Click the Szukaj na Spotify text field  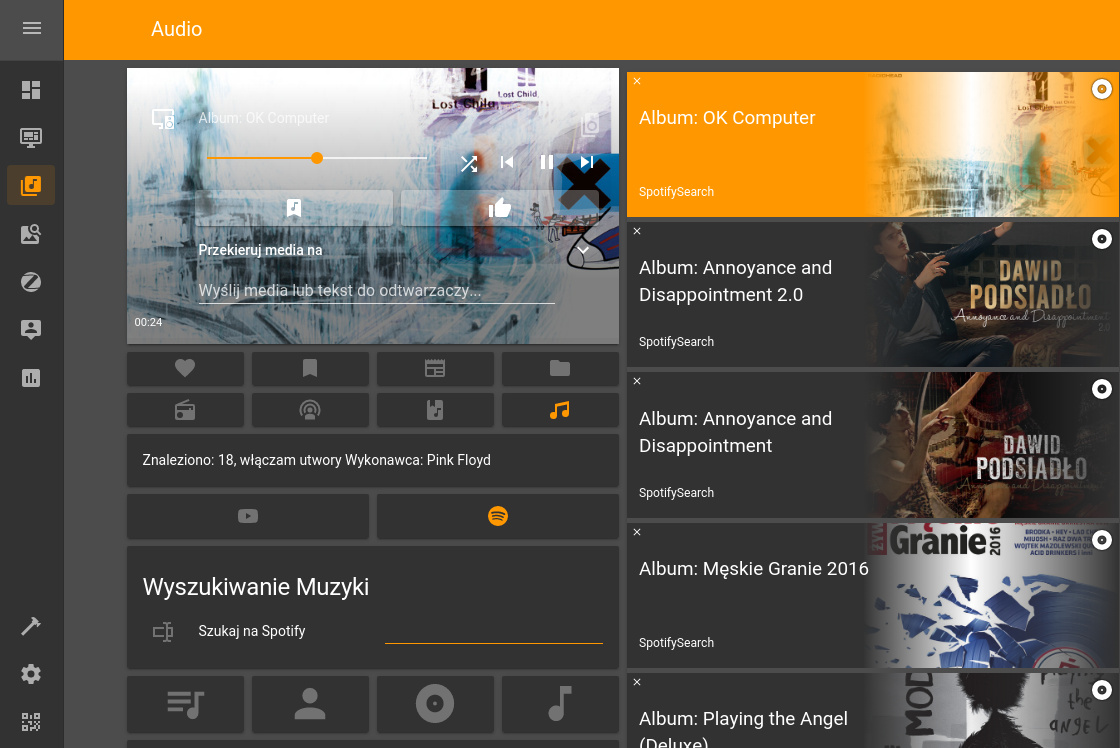pyautogui.click(x=494, y=632)
